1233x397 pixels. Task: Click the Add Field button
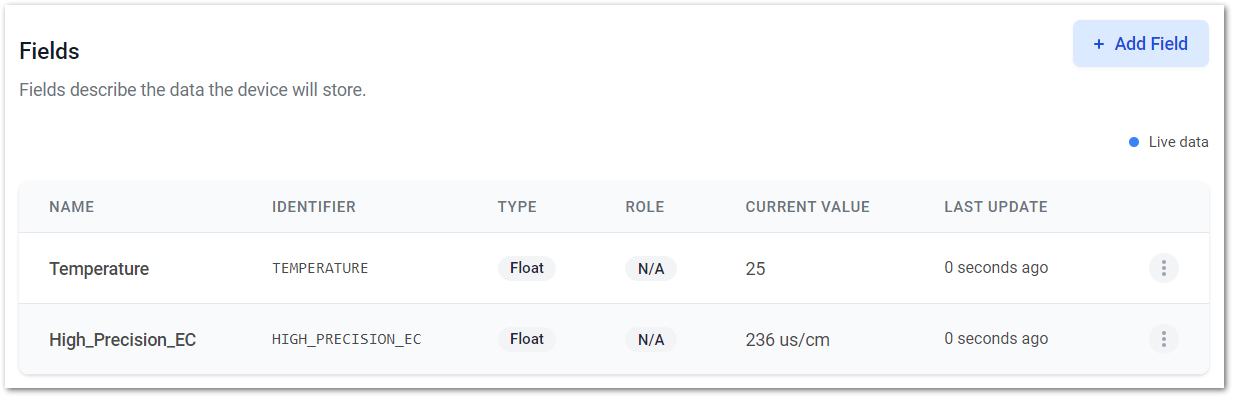click(1140, 44)
